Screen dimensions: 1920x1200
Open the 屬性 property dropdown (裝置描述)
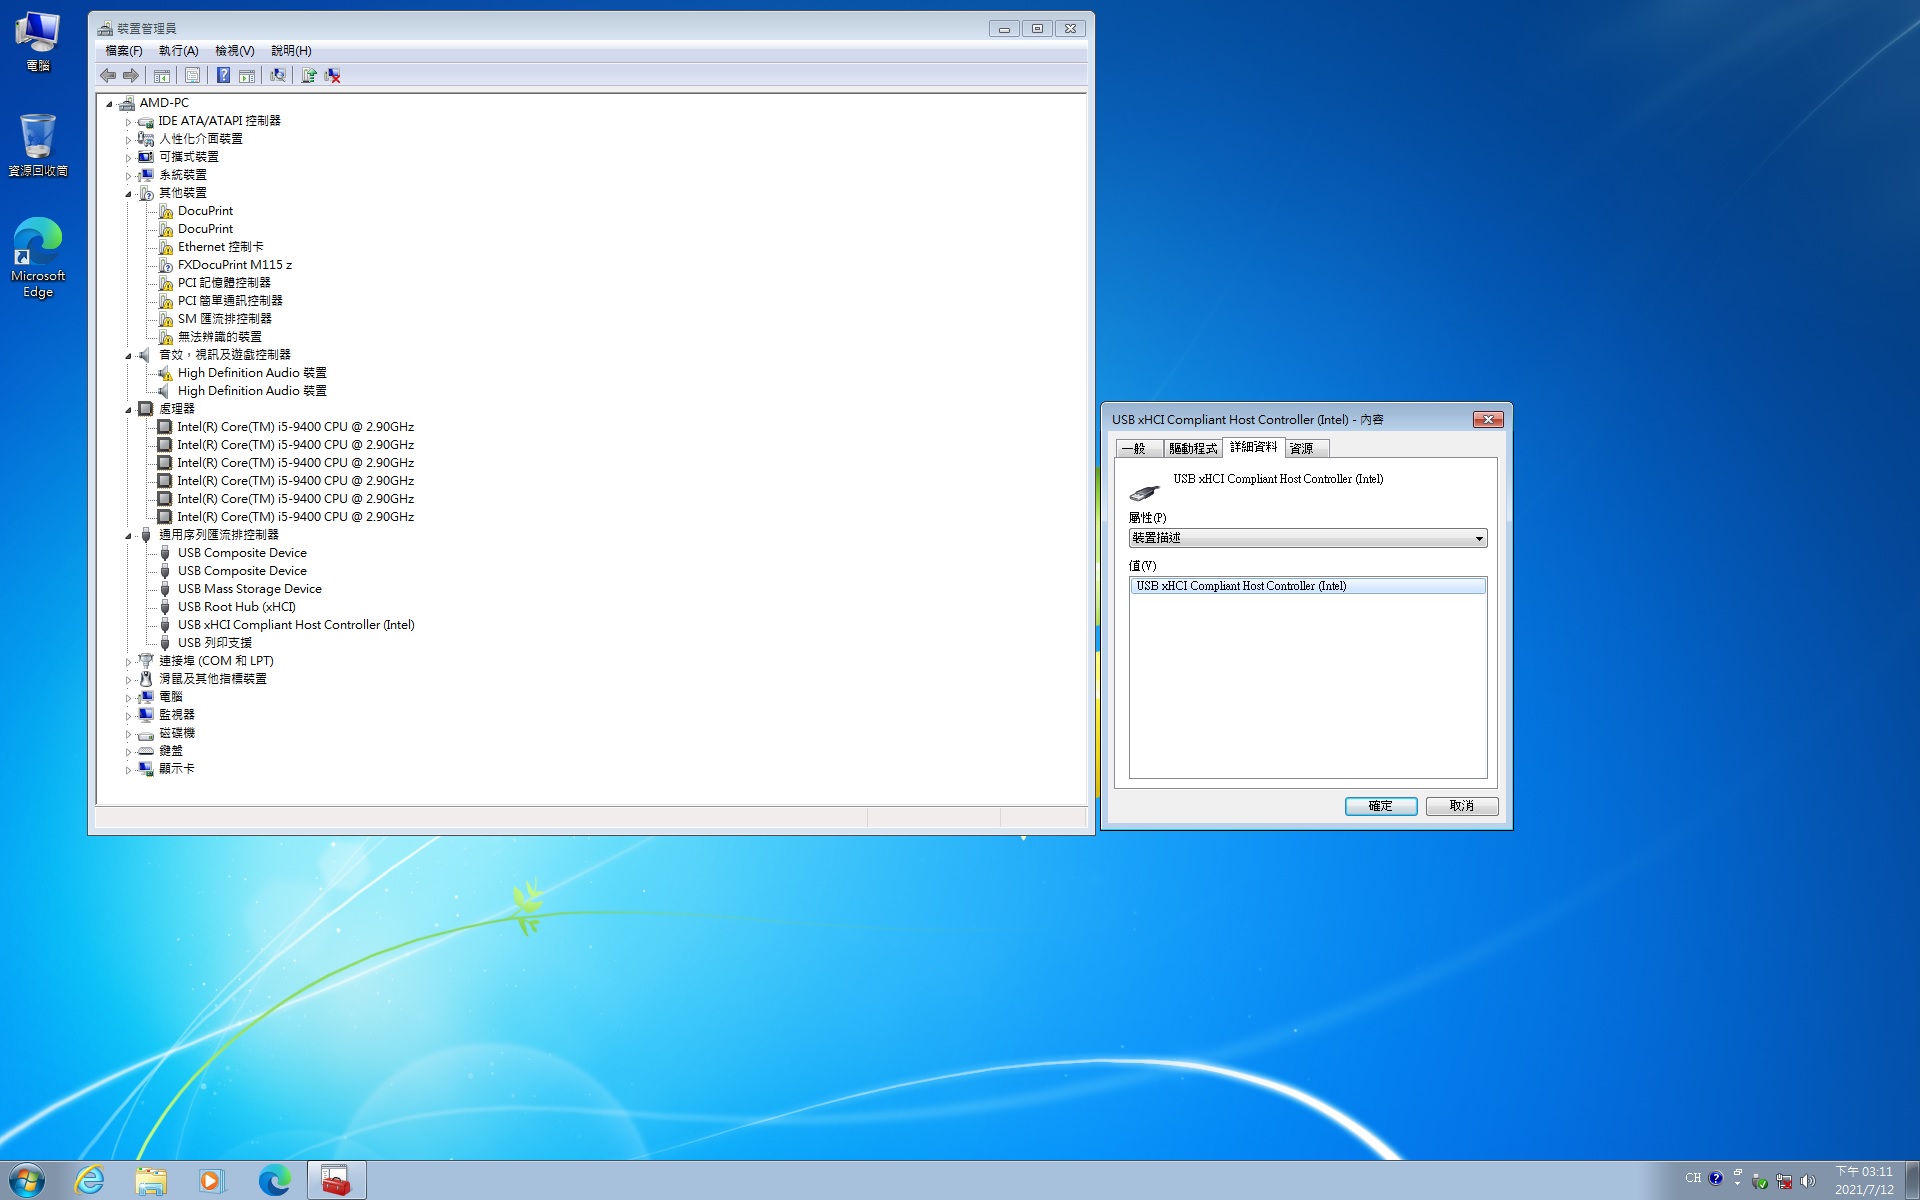[x=1308, y=538]
